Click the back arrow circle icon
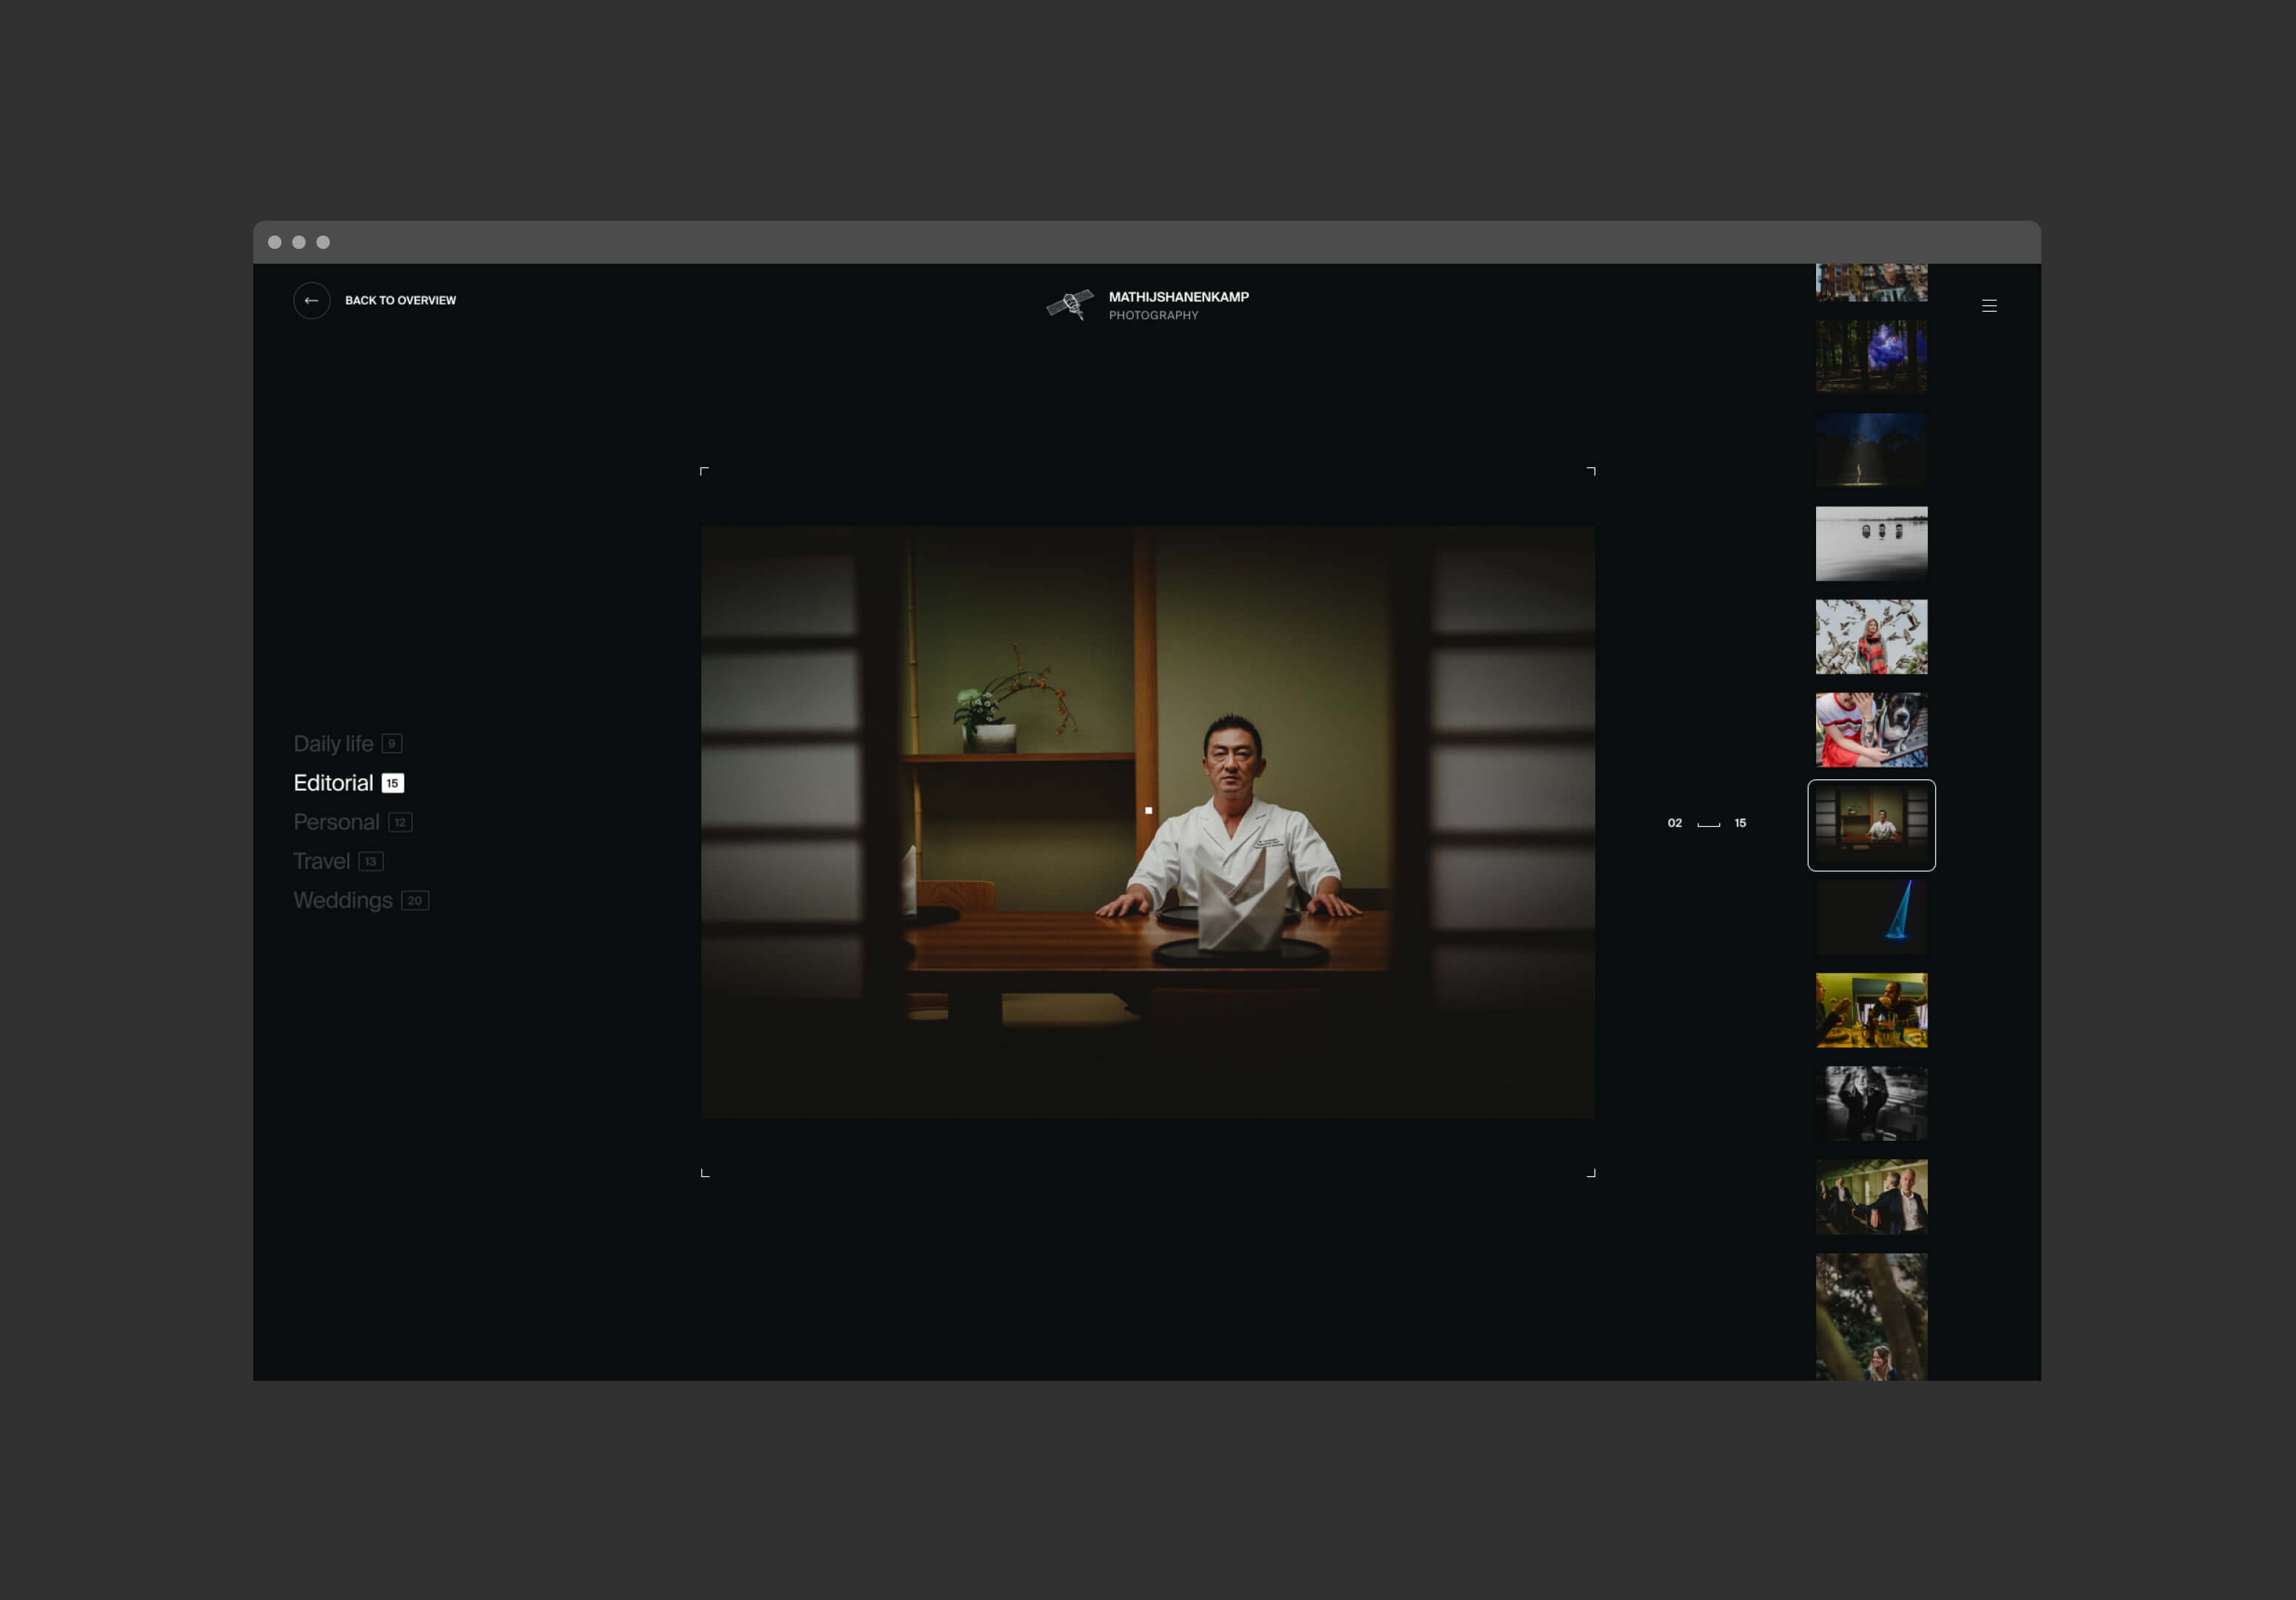This screenshot has height=1600, width=2296. pos(311,300)
